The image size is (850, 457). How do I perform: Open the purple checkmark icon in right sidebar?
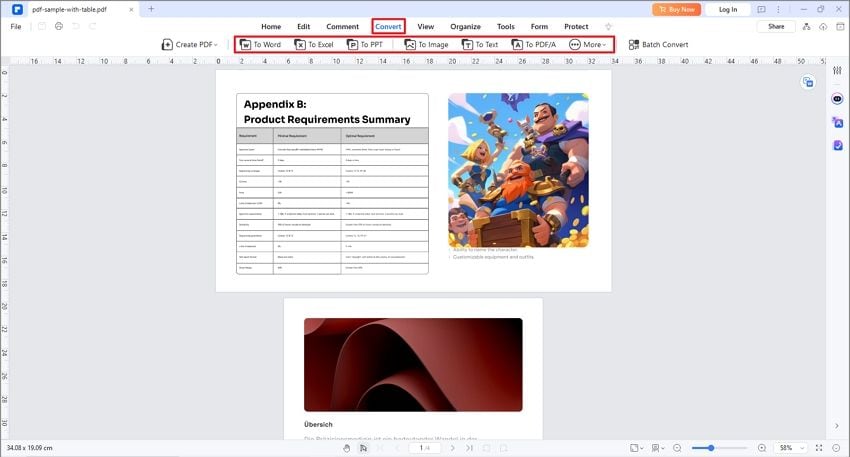pyautogui.click(x=838, y=145)
